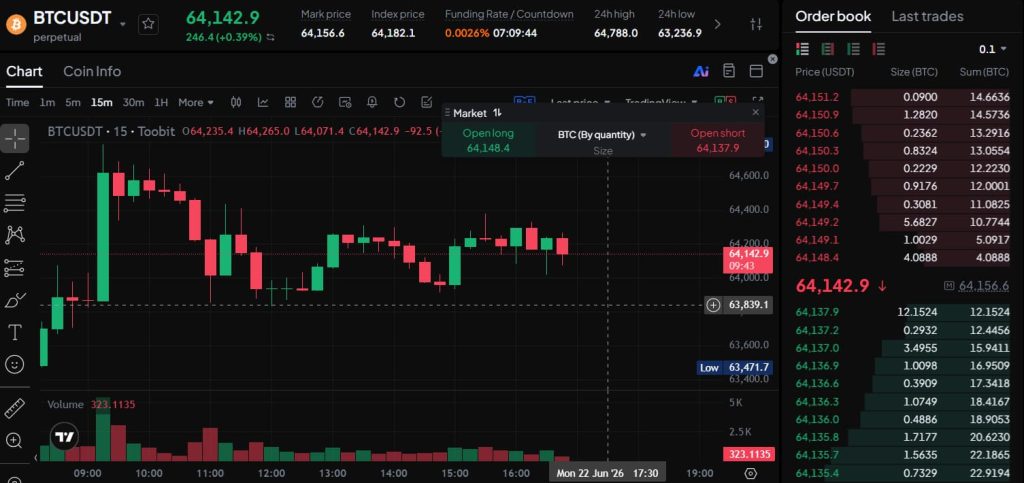Expand more ticker stats with the right chevron
Viewport: 1024px width, 483px height.
pyautogui.click(x=718, y=24)
